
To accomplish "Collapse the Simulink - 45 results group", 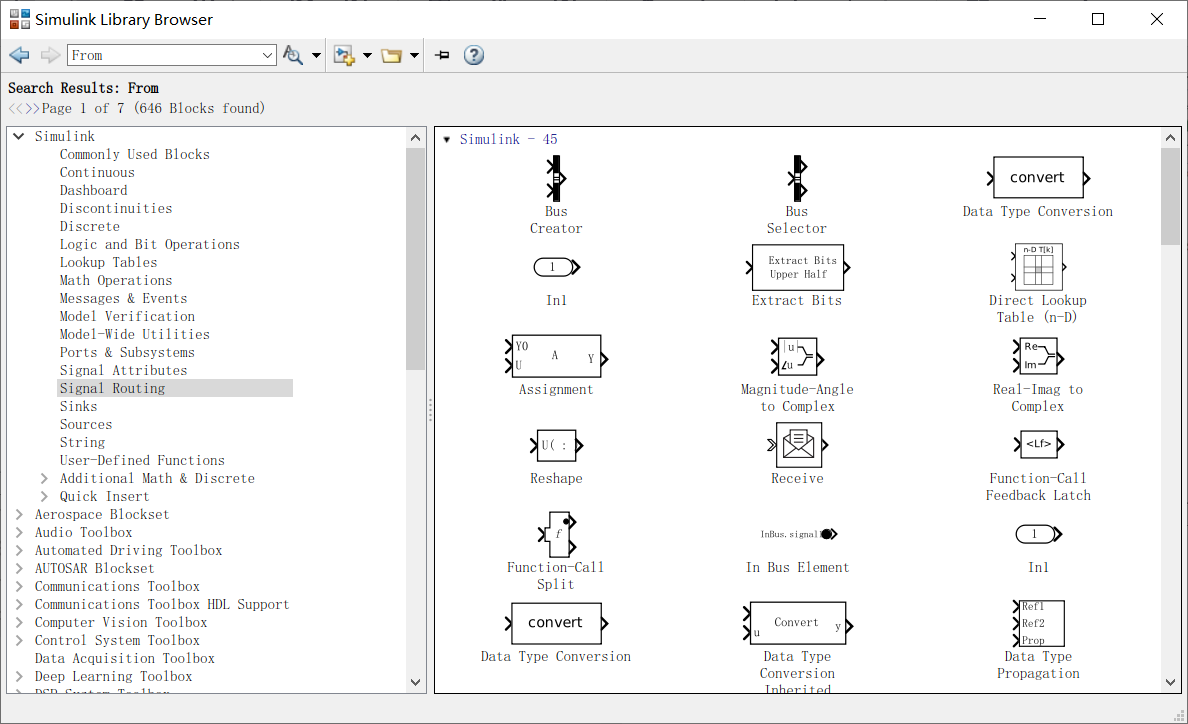I will [447, 139].
